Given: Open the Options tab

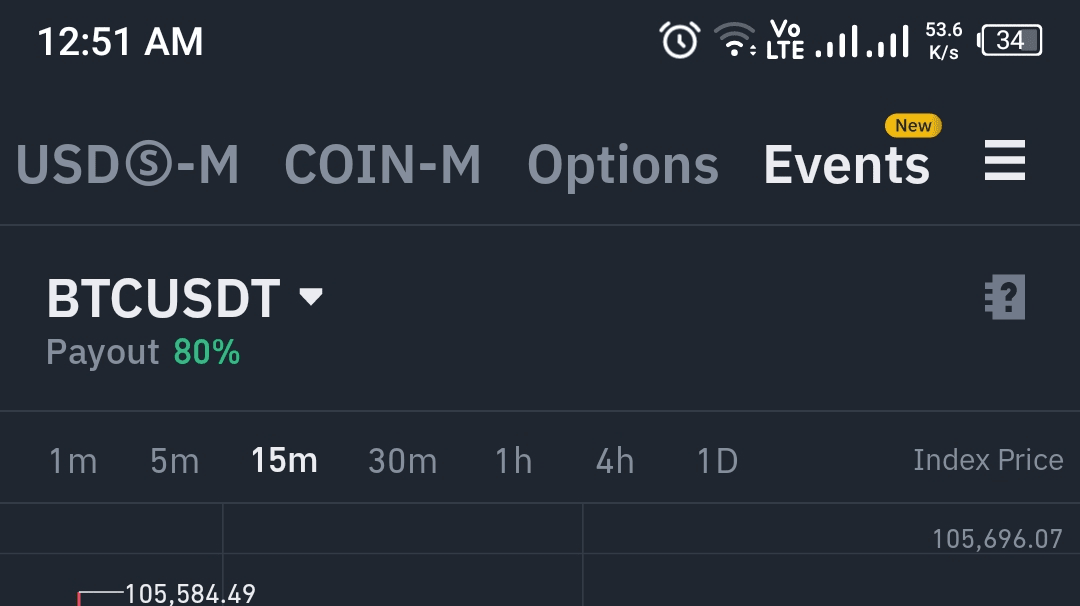Looking at the screenshot, I should tap(622, 164).
